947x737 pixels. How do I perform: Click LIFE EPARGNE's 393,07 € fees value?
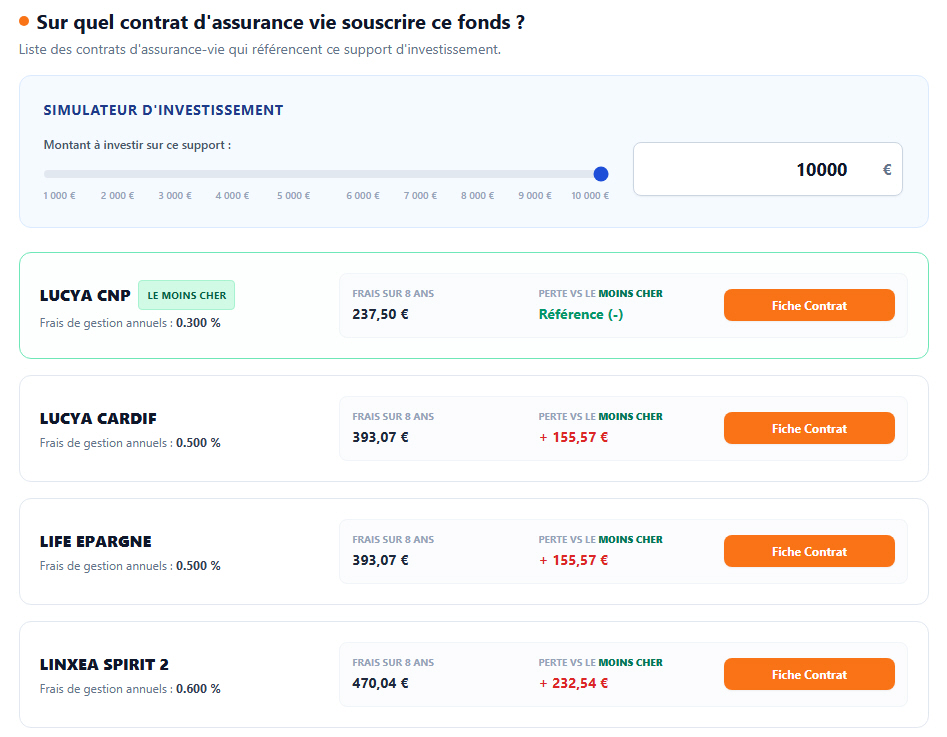tap(380, 560)
